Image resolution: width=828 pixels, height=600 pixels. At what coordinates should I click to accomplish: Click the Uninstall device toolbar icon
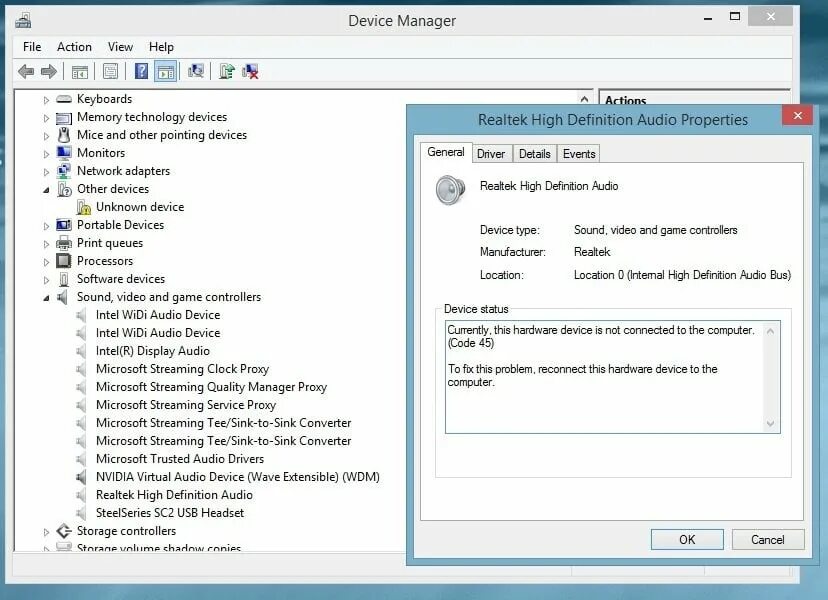click(x=248, y=71)
